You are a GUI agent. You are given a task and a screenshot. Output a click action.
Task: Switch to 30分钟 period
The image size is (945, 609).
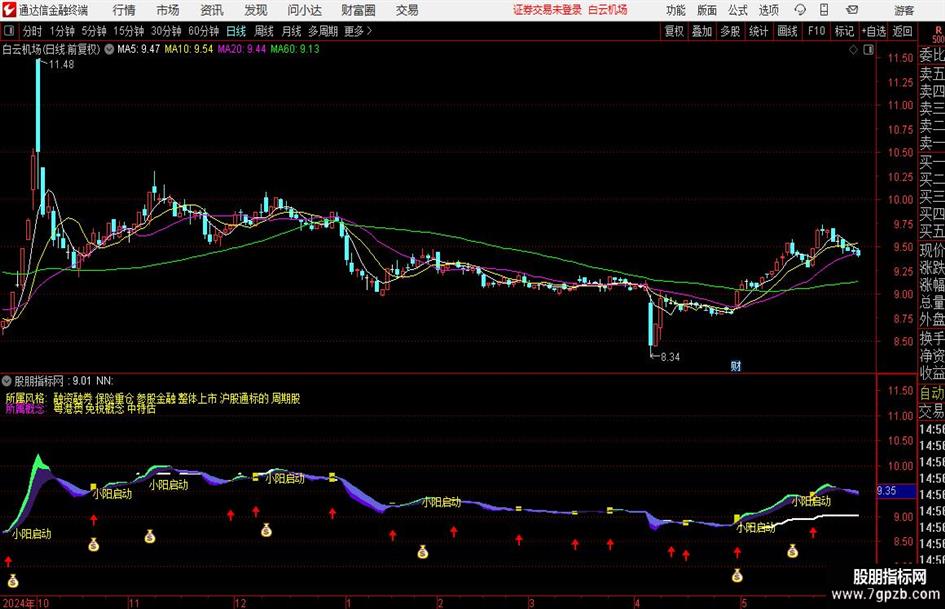(166, 31)
